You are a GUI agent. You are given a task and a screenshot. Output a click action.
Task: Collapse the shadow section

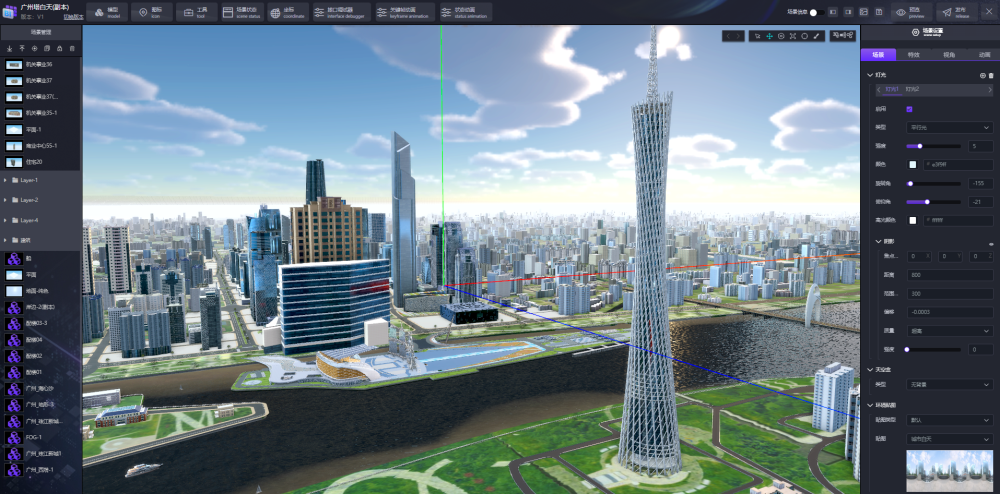[878, 241]
